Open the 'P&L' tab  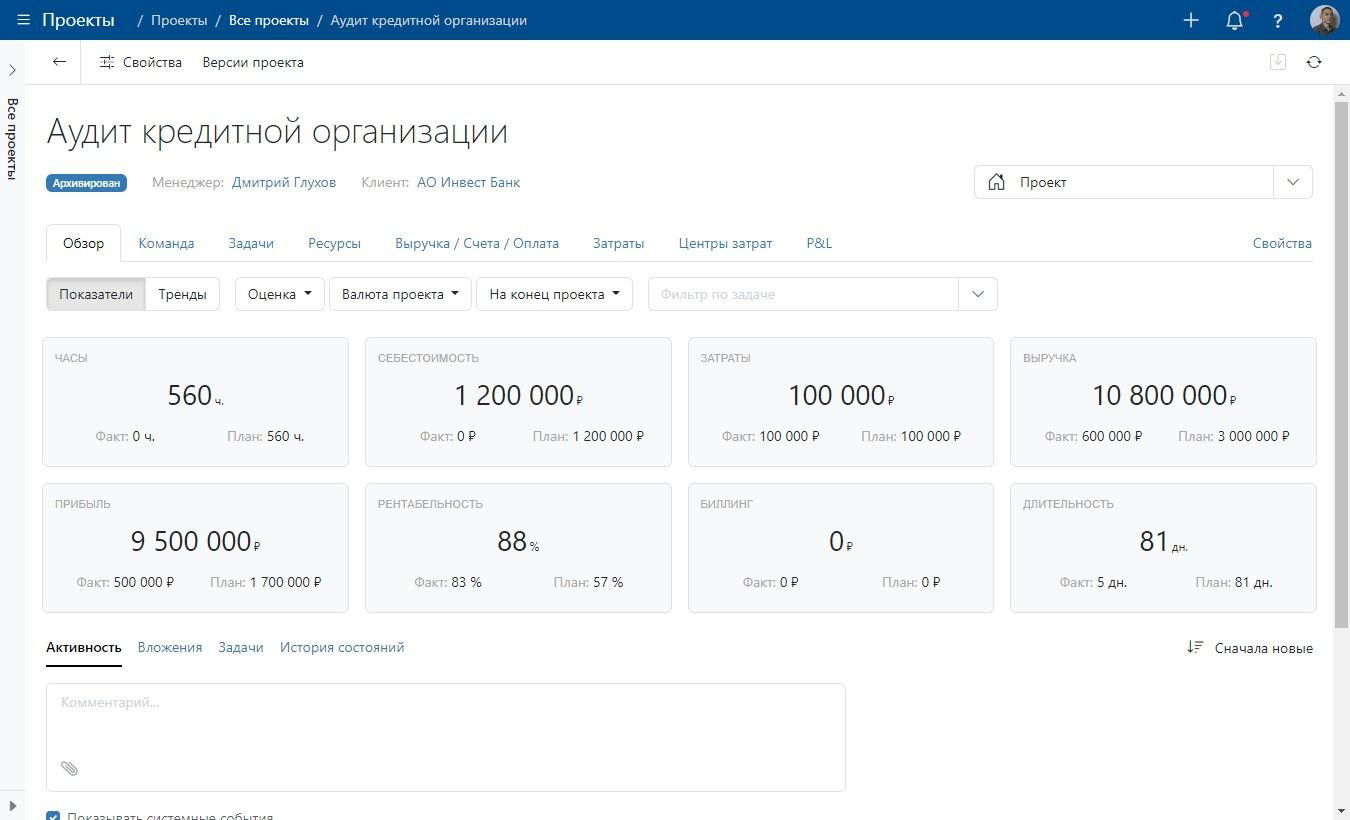[818, 243]
